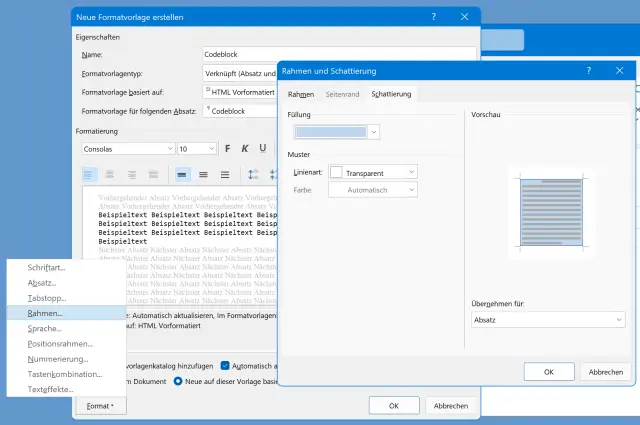Click the align right icon
This screenshot has height=425, width=640.
[x=133, y=174]
